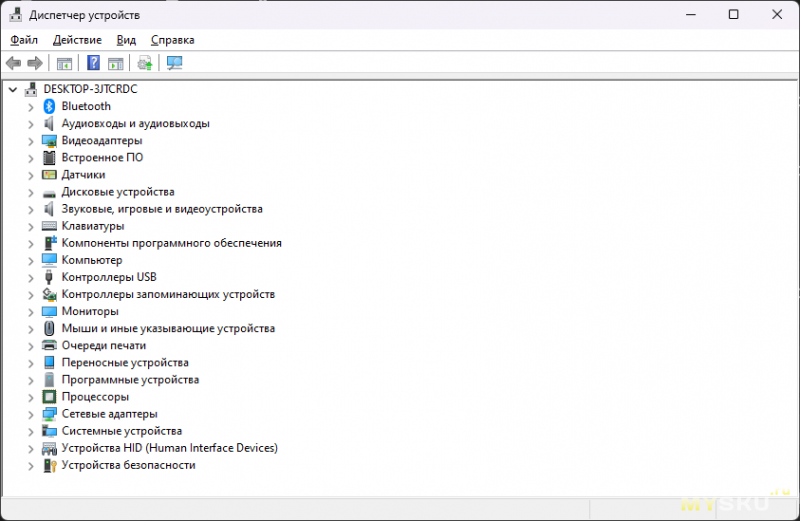Click the Компоненты программного обеспечения icon
This screenshot has height=521, width=800.
pyautogui.click(x=49, y=243)
